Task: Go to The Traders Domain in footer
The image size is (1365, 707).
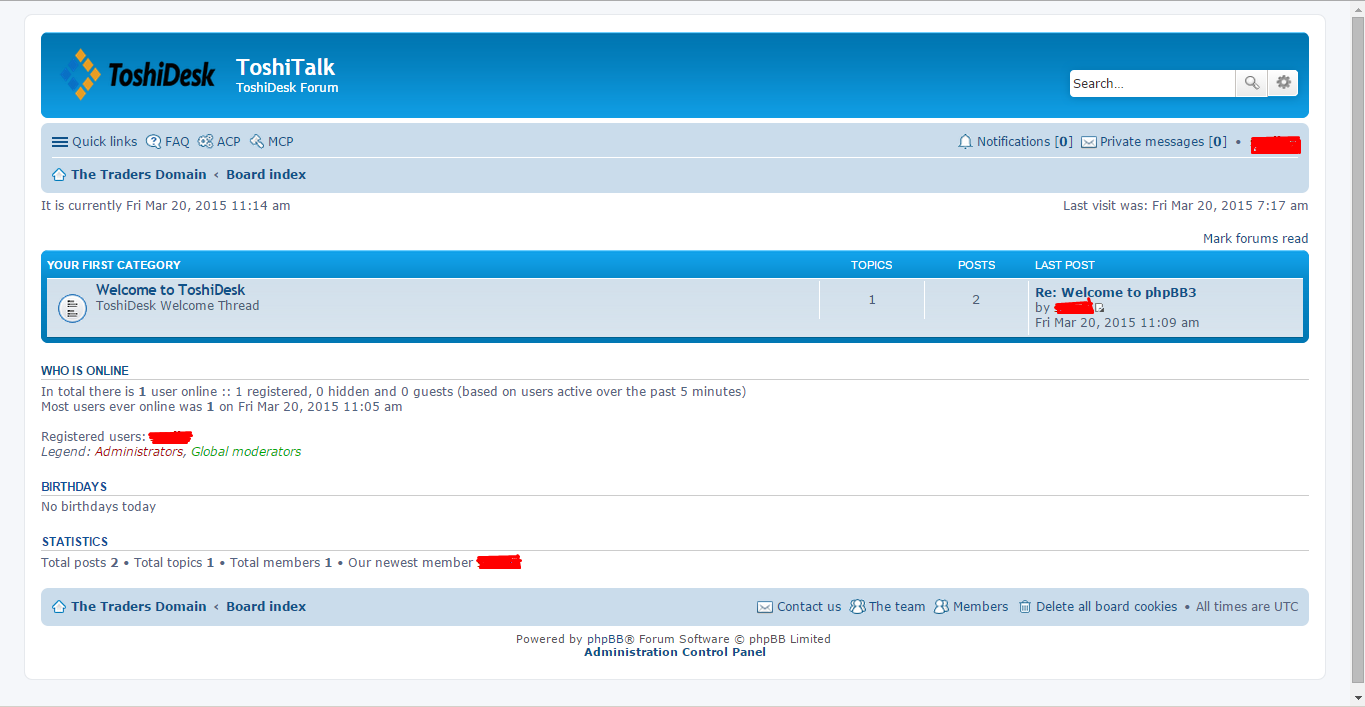Action: point(138,607)
